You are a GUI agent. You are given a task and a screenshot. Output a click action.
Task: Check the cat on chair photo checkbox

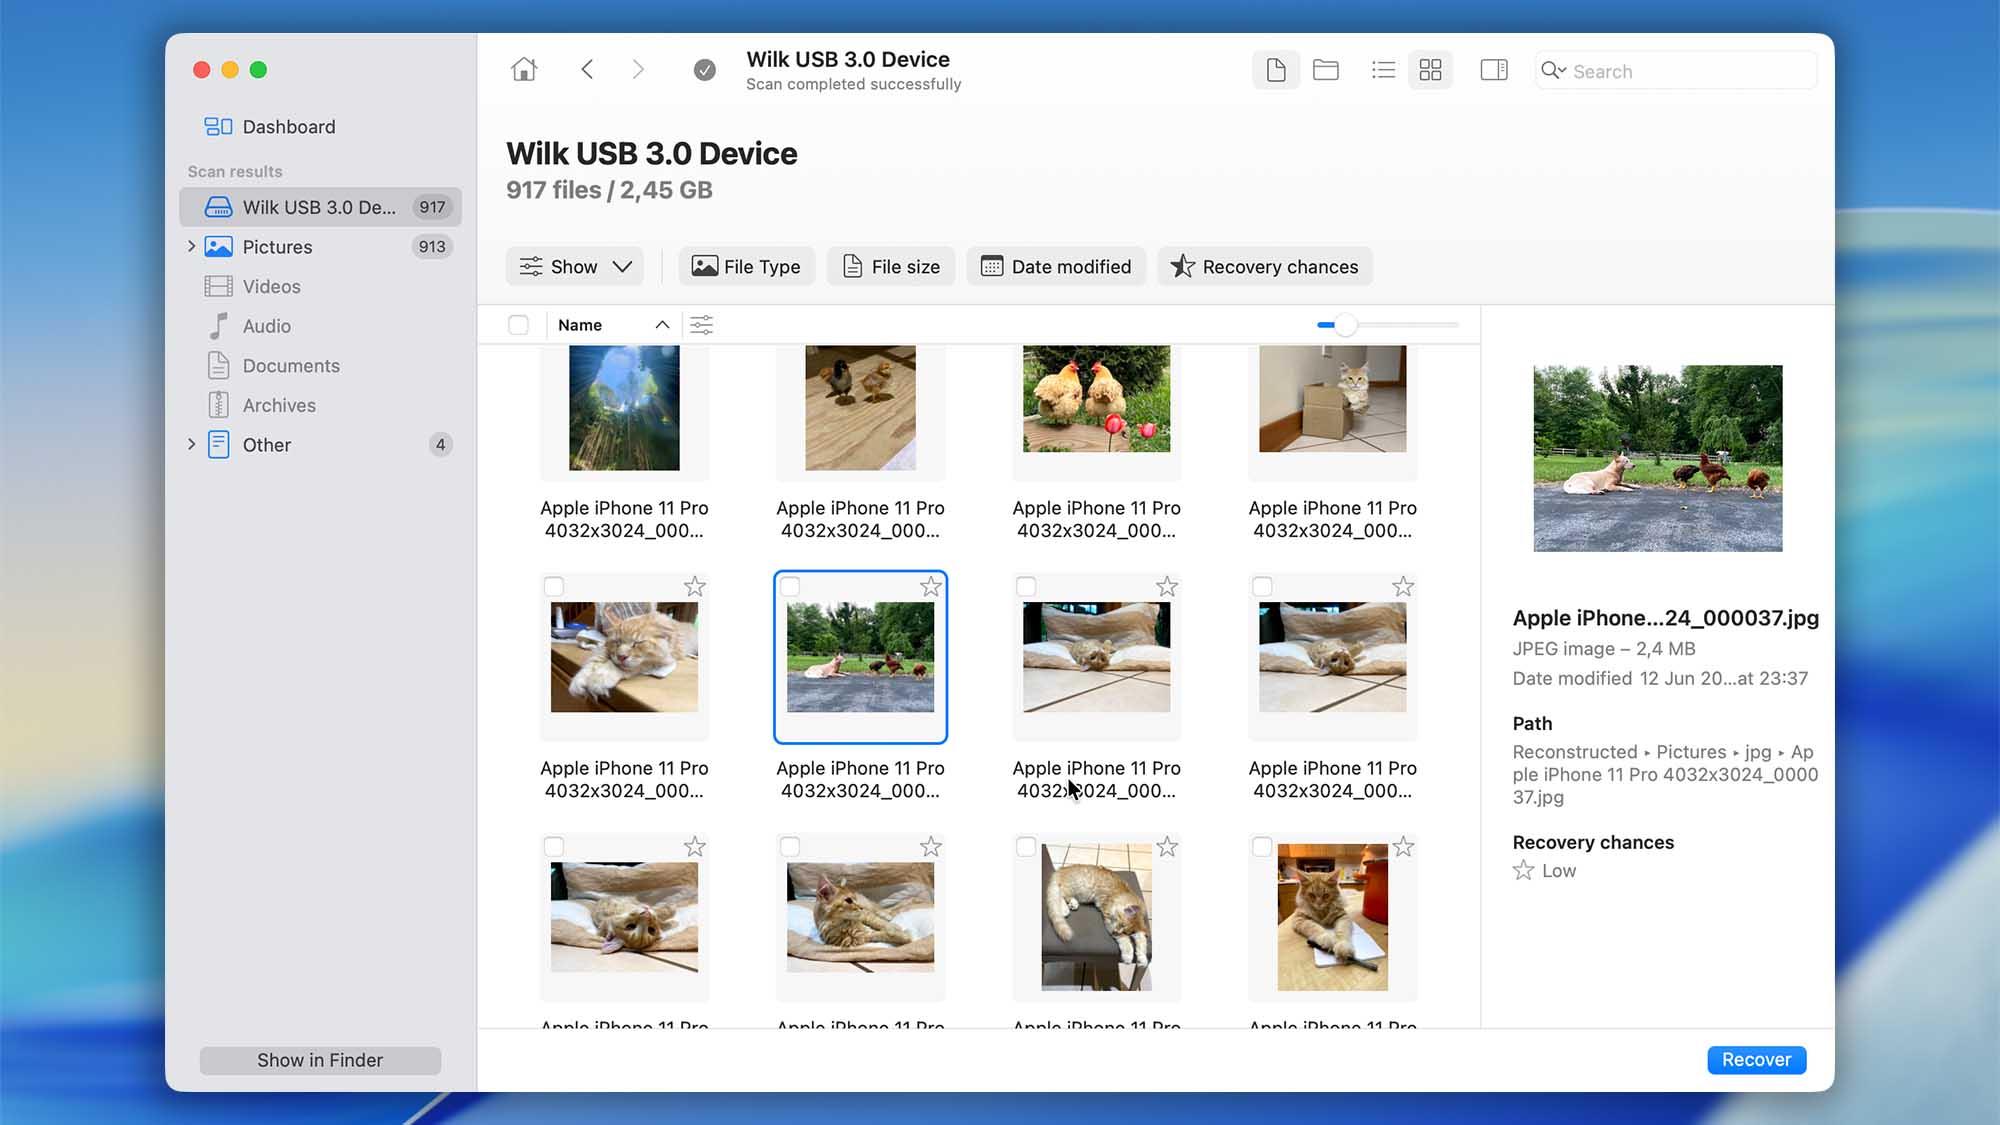1026,847
